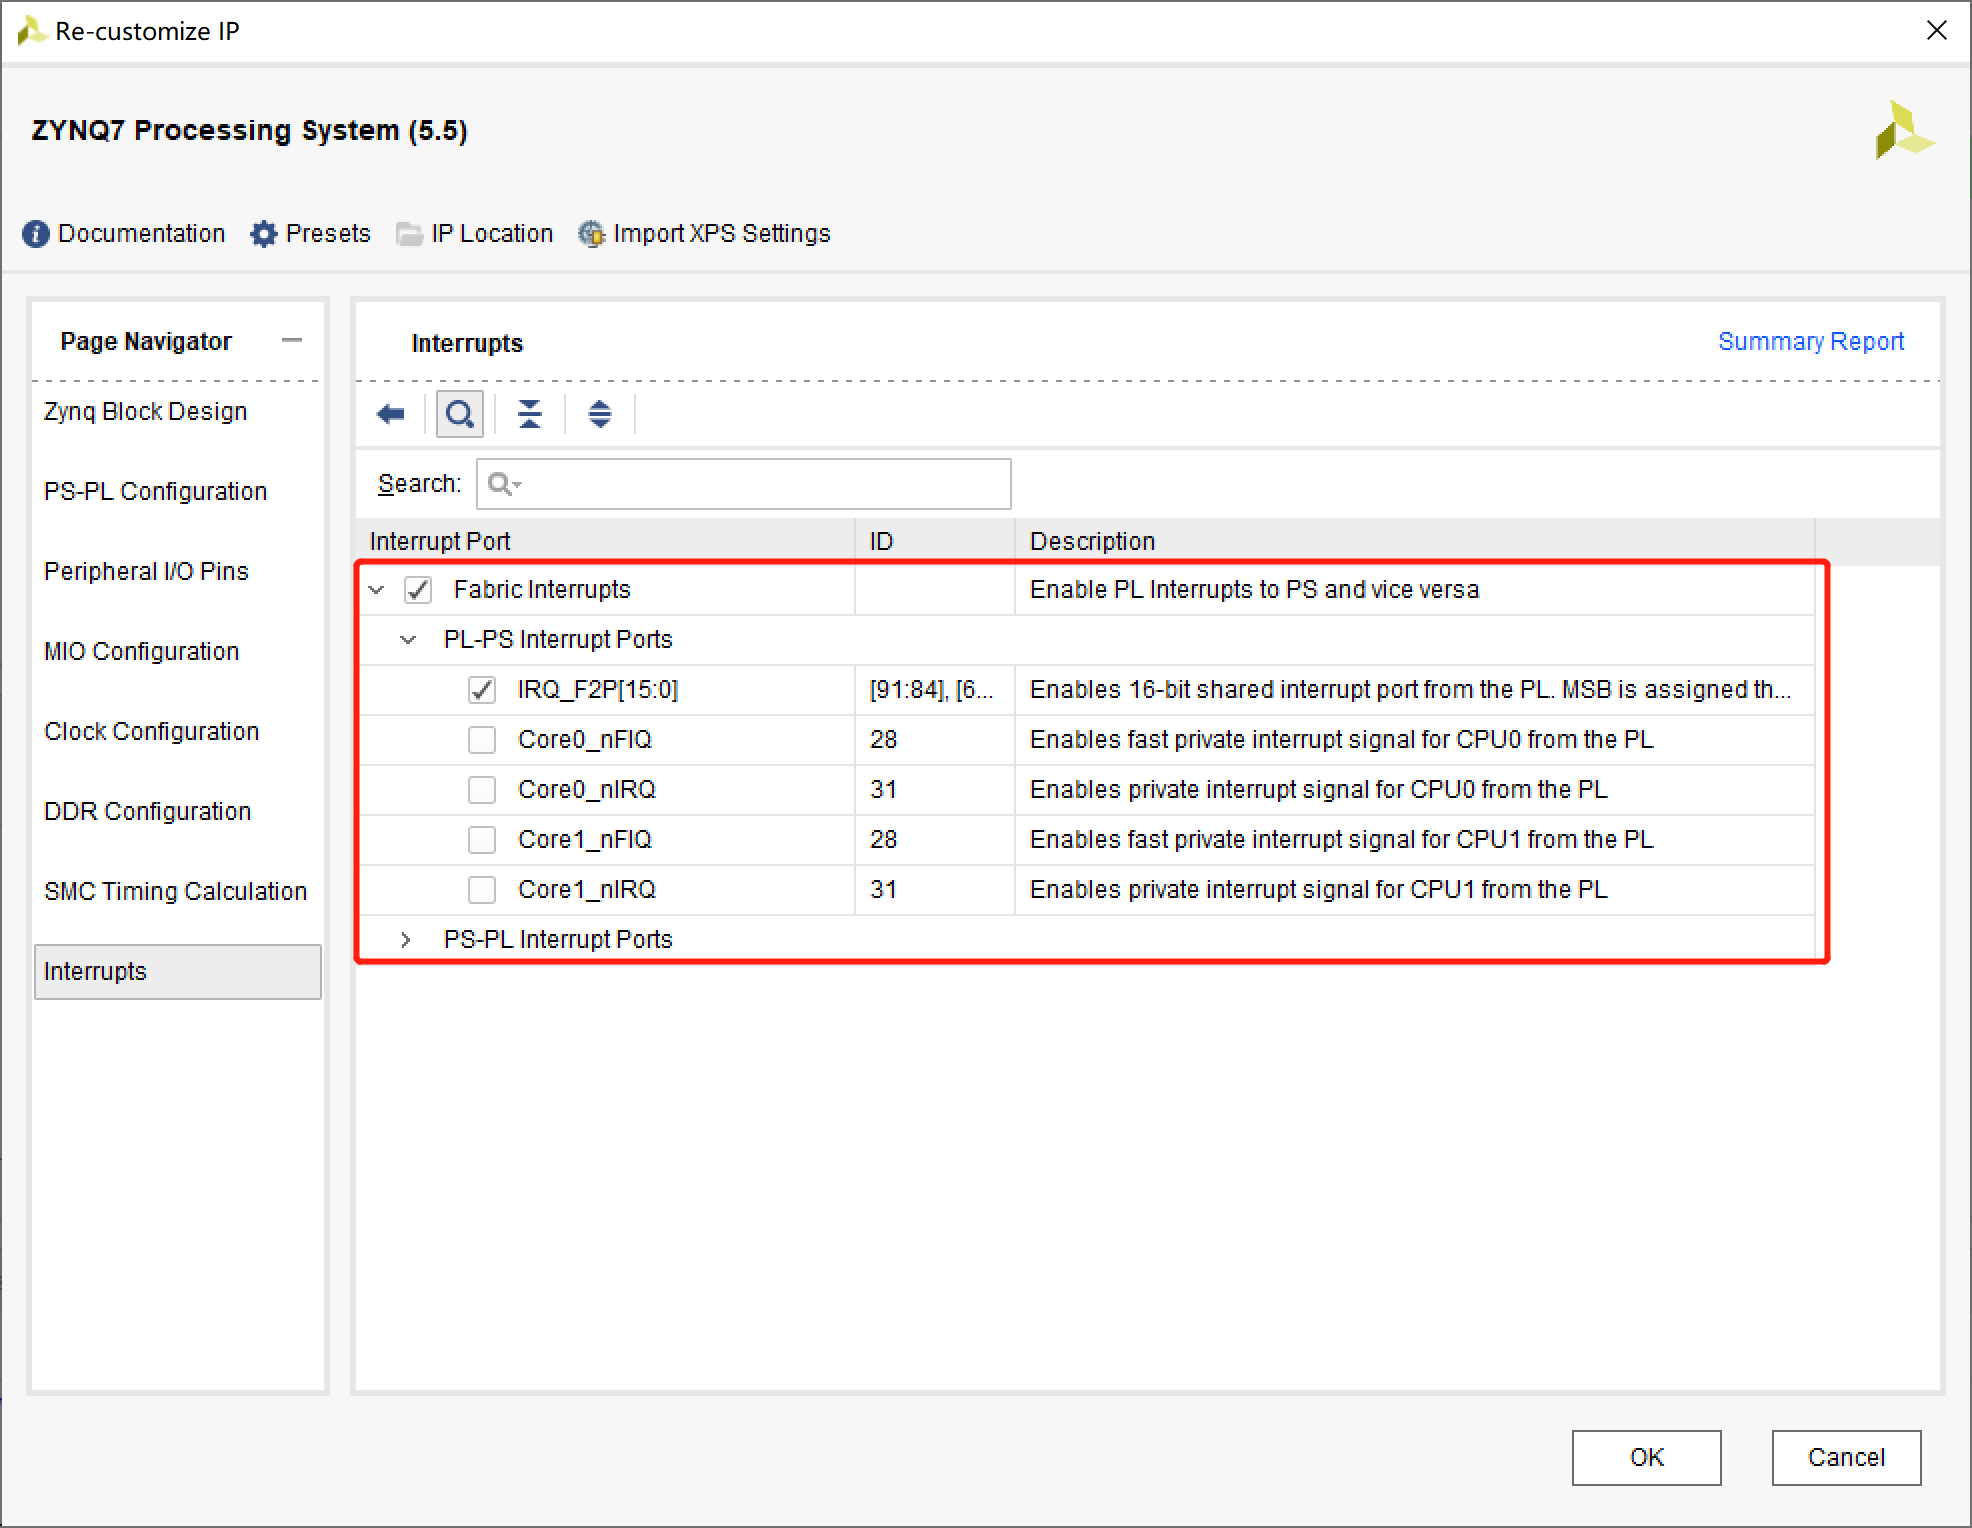Enable the Core0_nFIQ interrupt checkbox

point(479,738)
